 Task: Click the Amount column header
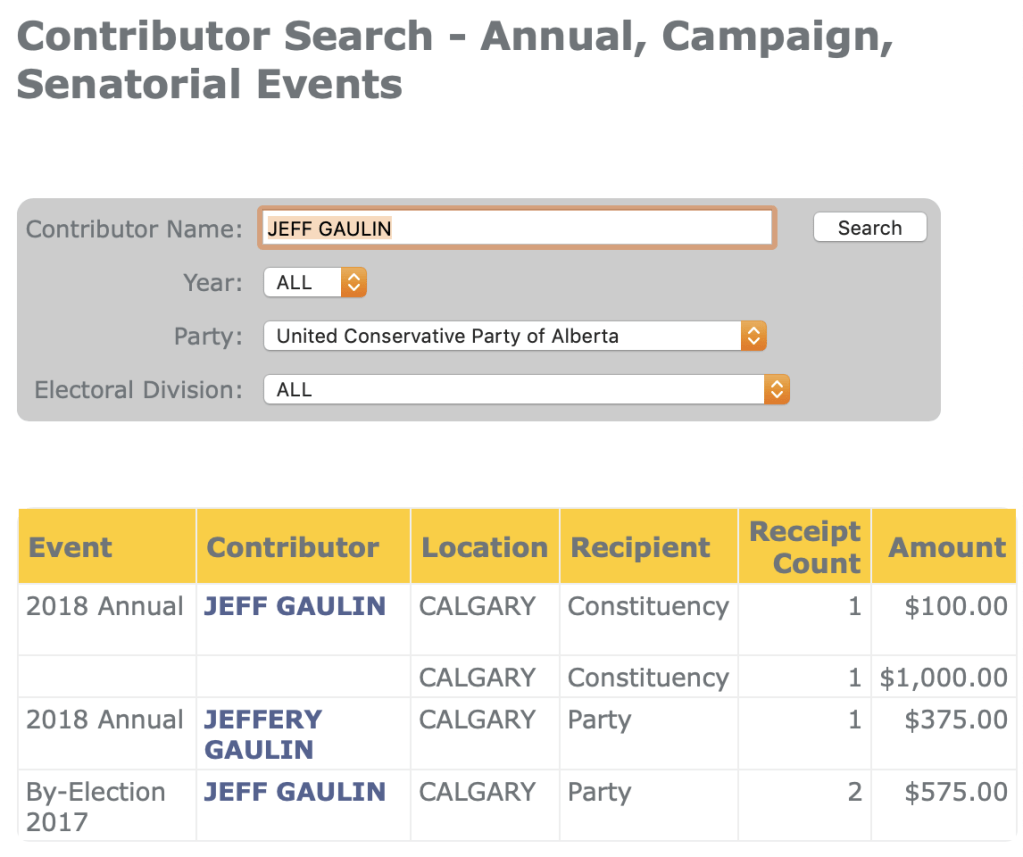click(947, 547)
